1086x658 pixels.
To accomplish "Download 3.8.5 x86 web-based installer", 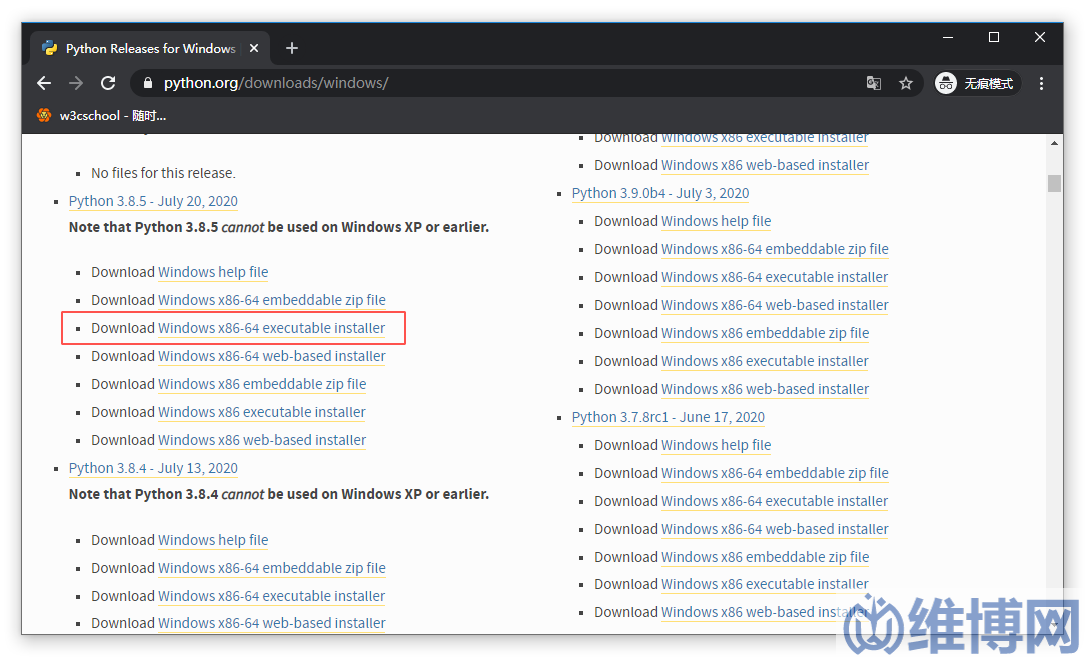I will (262, 441).
